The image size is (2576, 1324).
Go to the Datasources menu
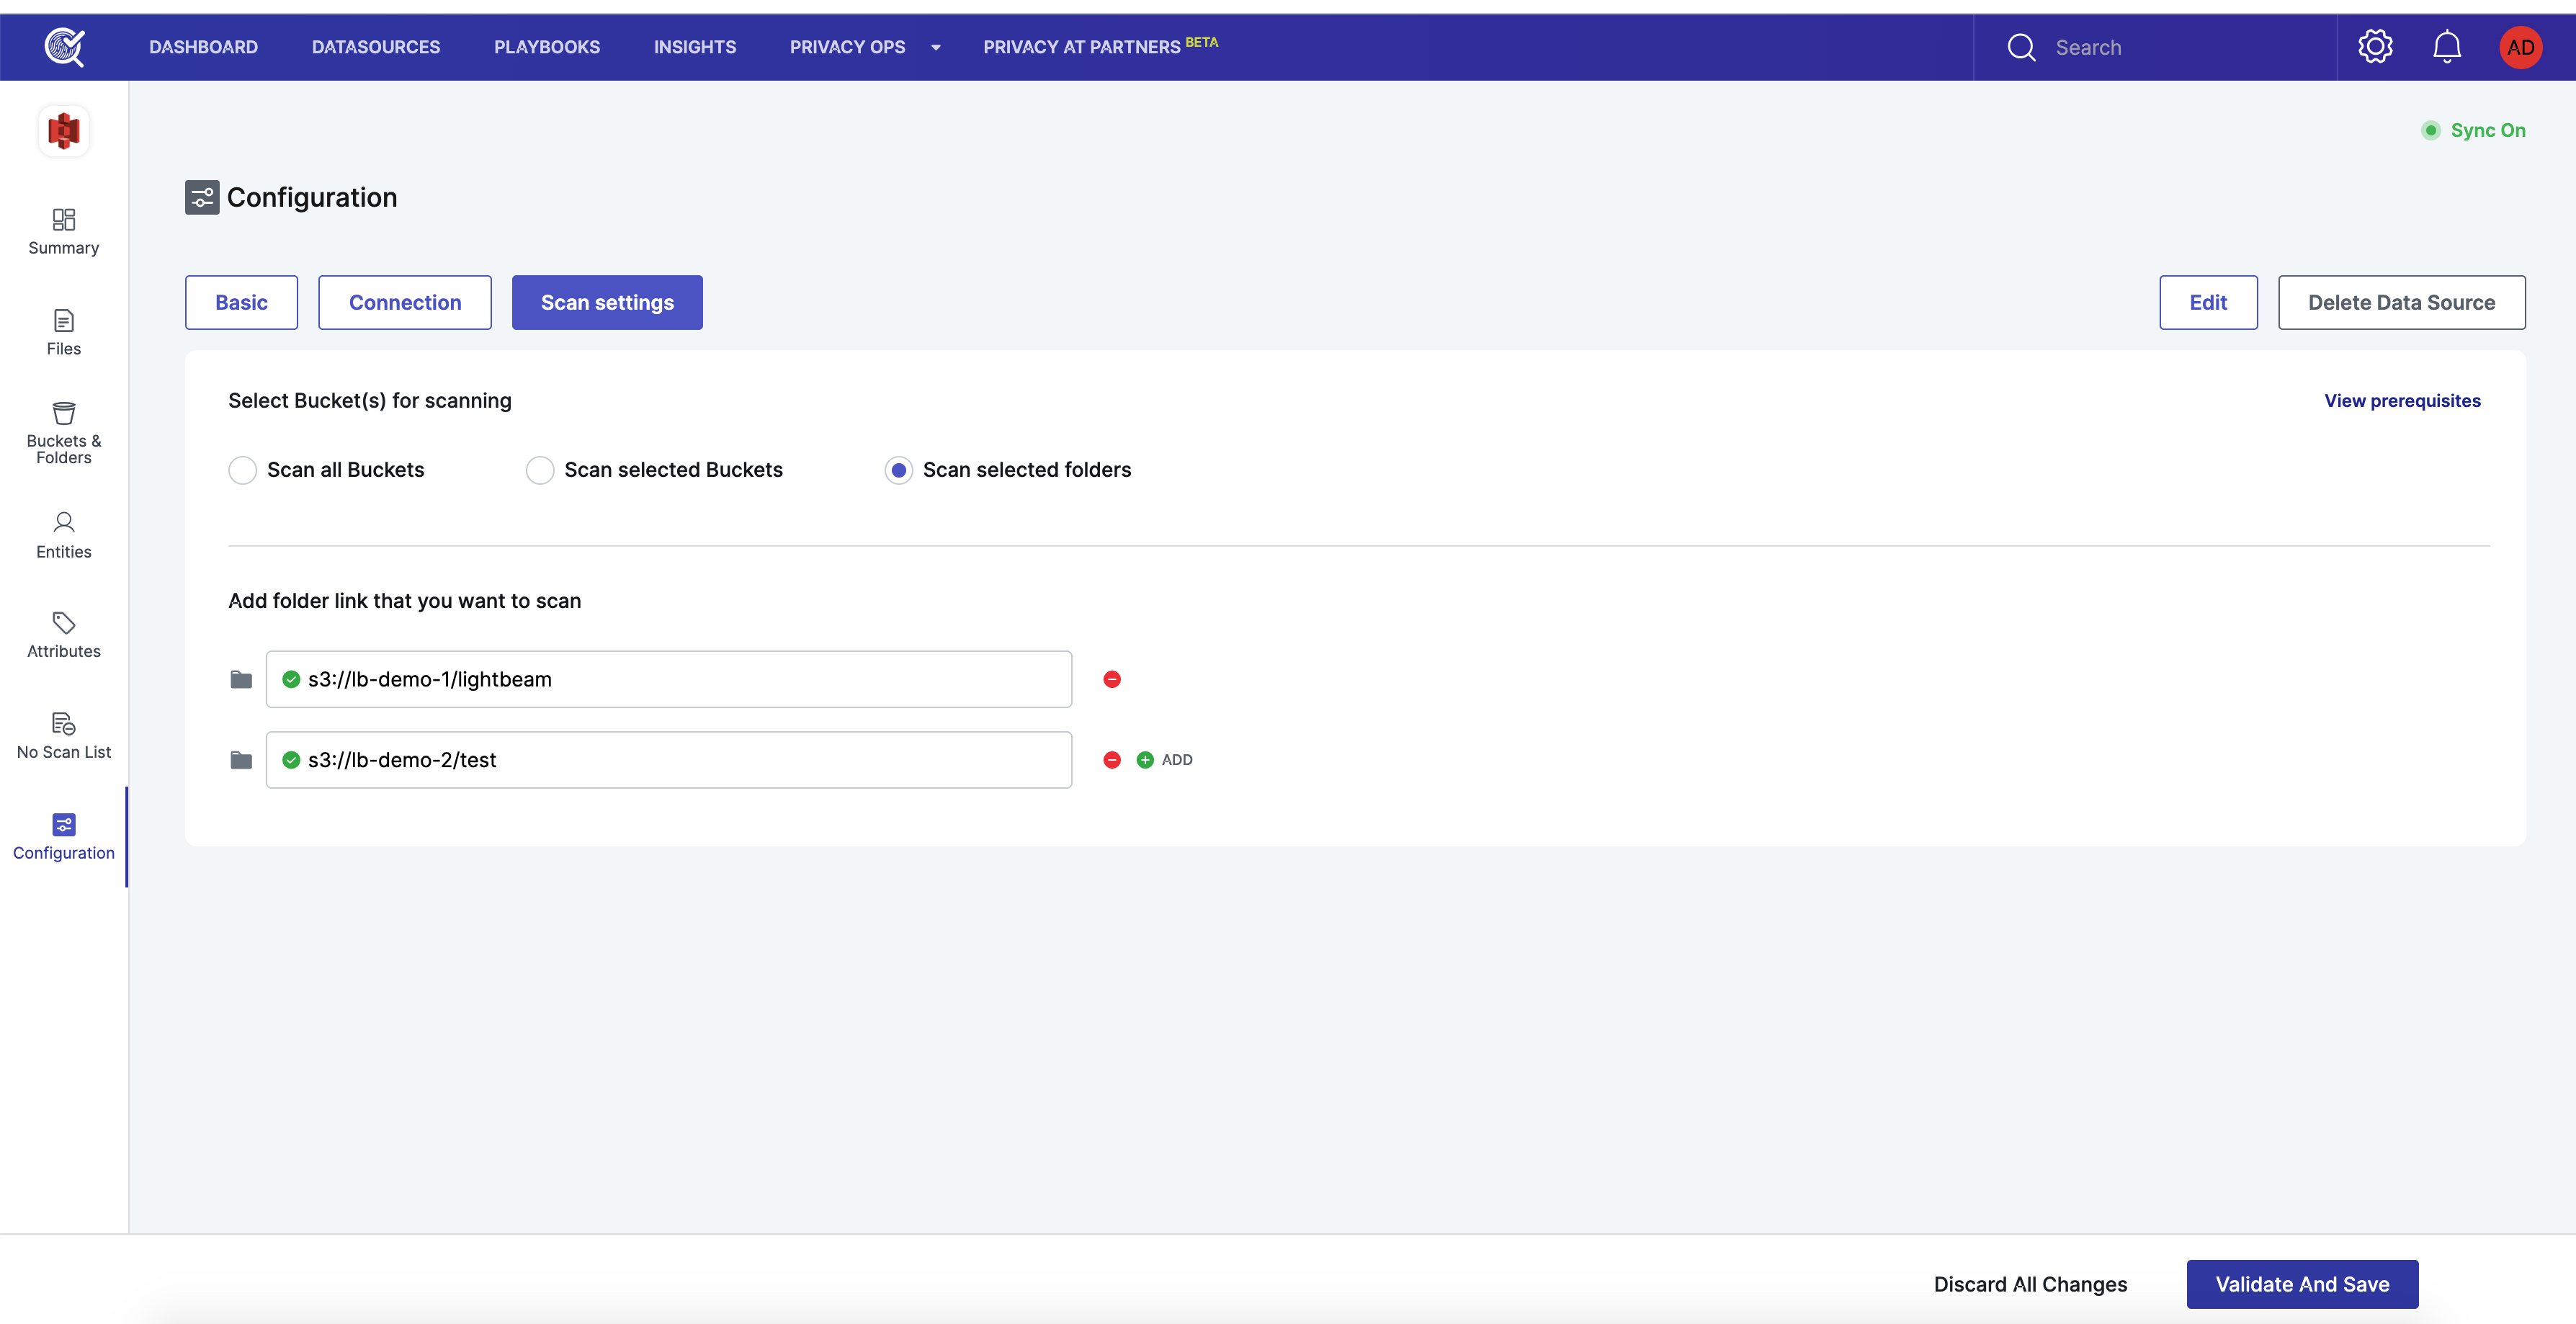click(376, 47)
